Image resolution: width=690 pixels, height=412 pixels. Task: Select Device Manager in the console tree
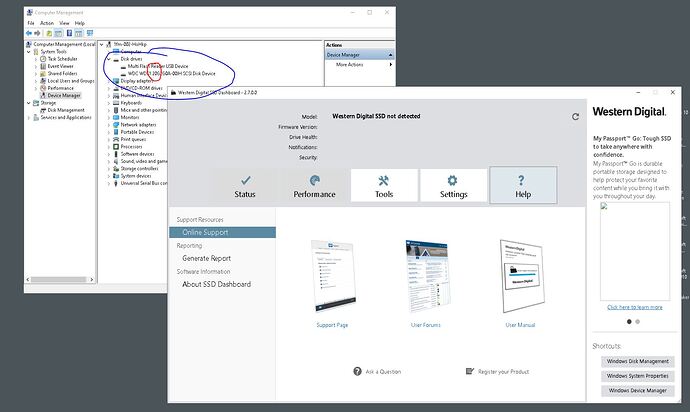pyautogui.click(x=64, y=96)
